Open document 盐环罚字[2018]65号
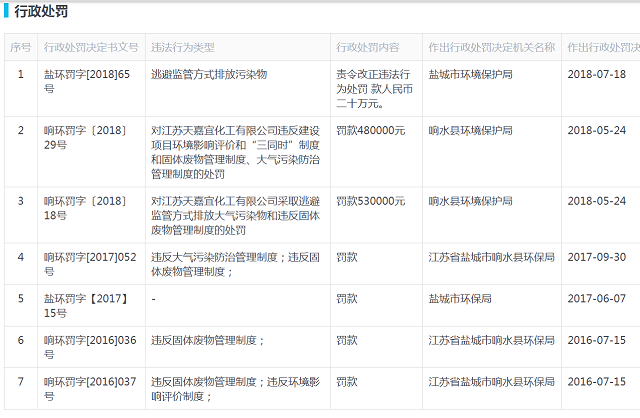The height and width of the screenshot is (418, 640). (x=88, y=82)
